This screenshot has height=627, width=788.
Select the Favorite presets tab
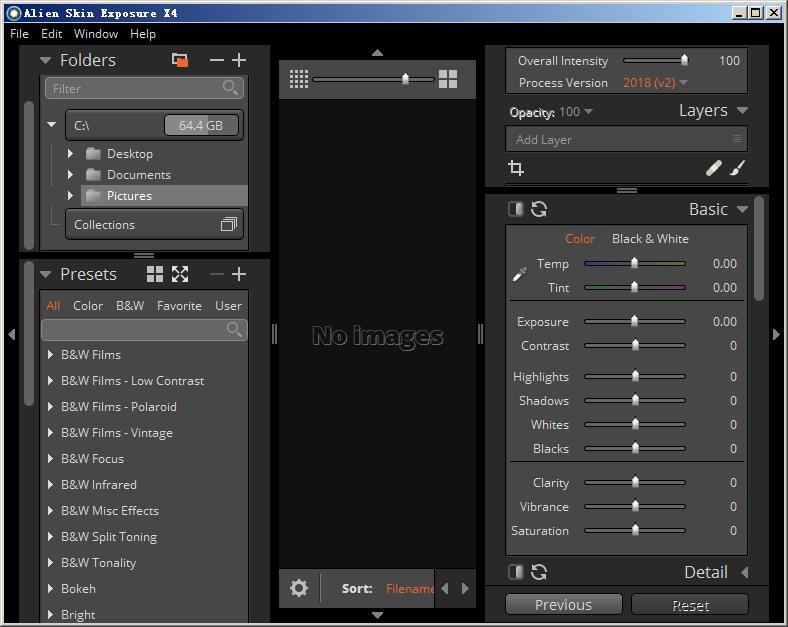[179, 305]
